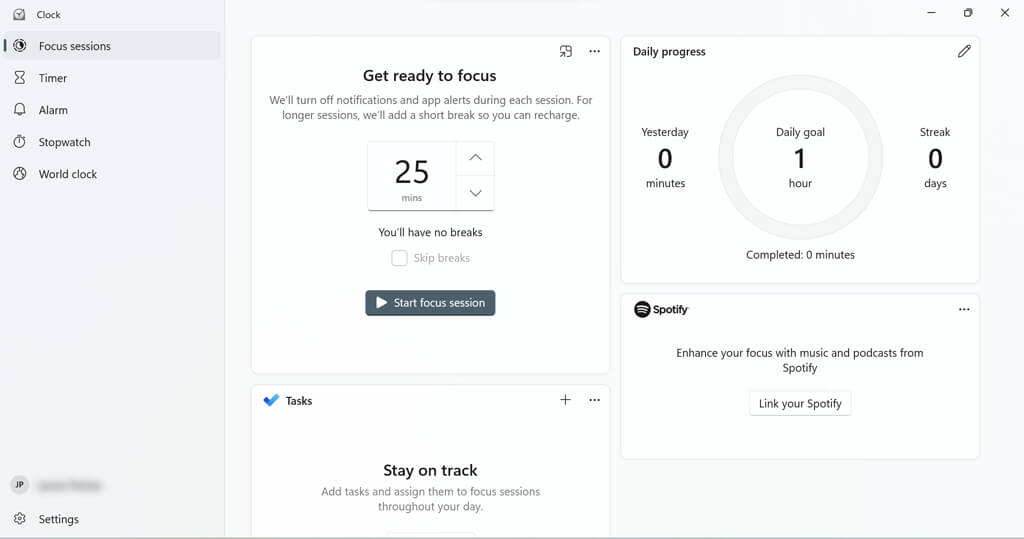Open the focus card more options menu
This screenshot has width=1024, height=539.
(595, 51)
